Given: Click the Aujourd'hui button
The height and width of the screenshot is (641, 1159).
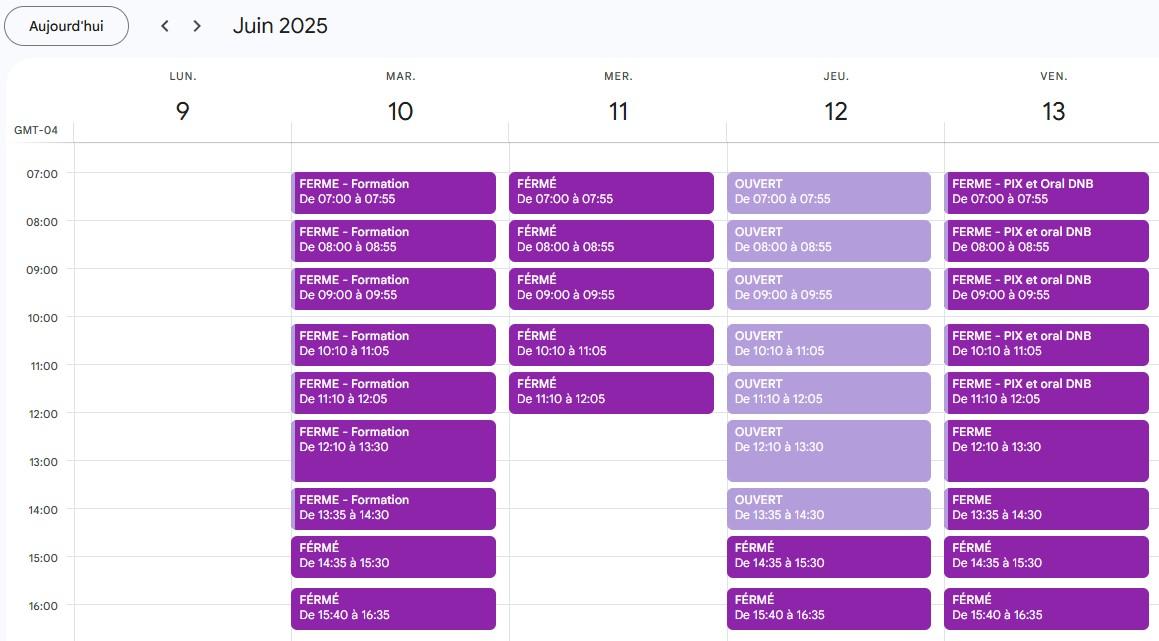Looking at the screenshot, I should [66, 26].
